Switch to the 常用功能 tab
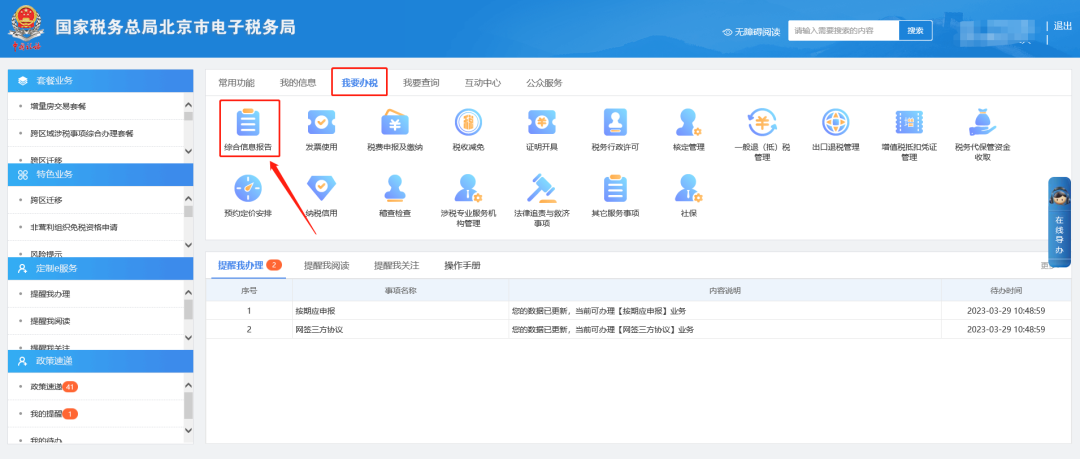 [x=236, y=83]
